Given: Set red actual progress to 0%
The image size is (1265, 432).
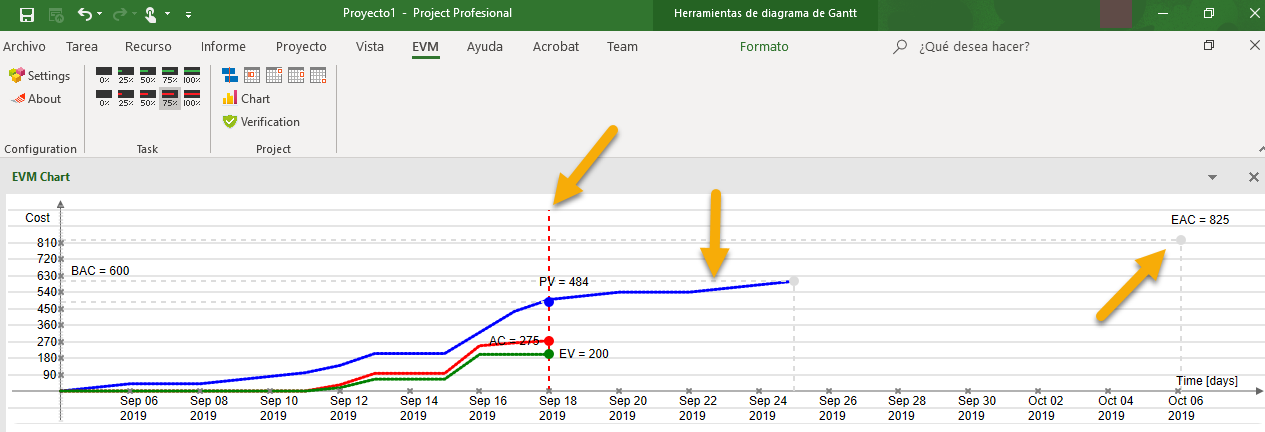Looking at the screenshot, I should click(x=104, y=98).
